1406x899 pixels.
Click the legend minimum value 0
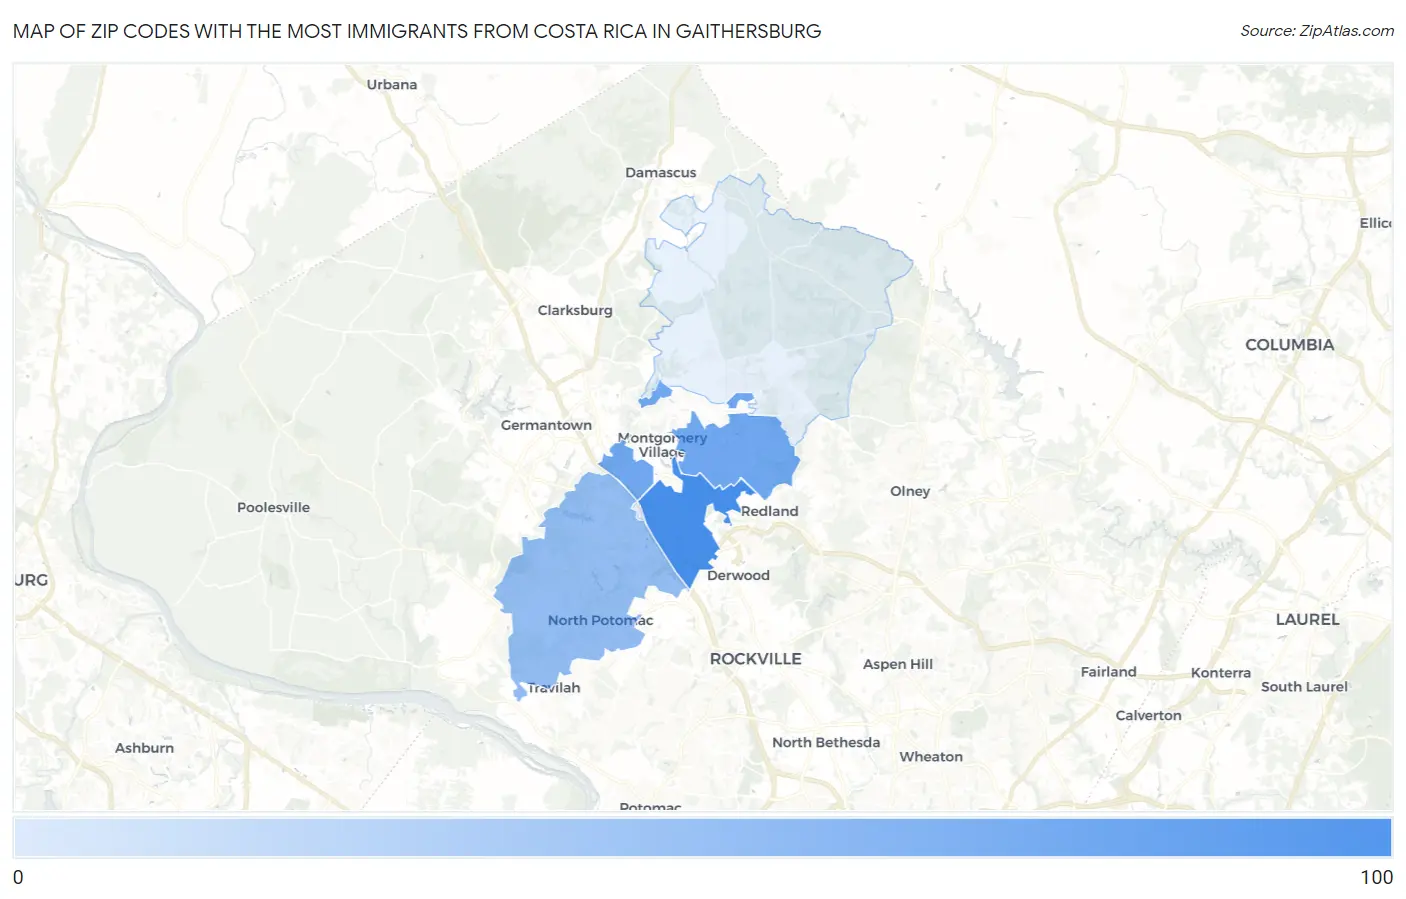click(18, 877)
